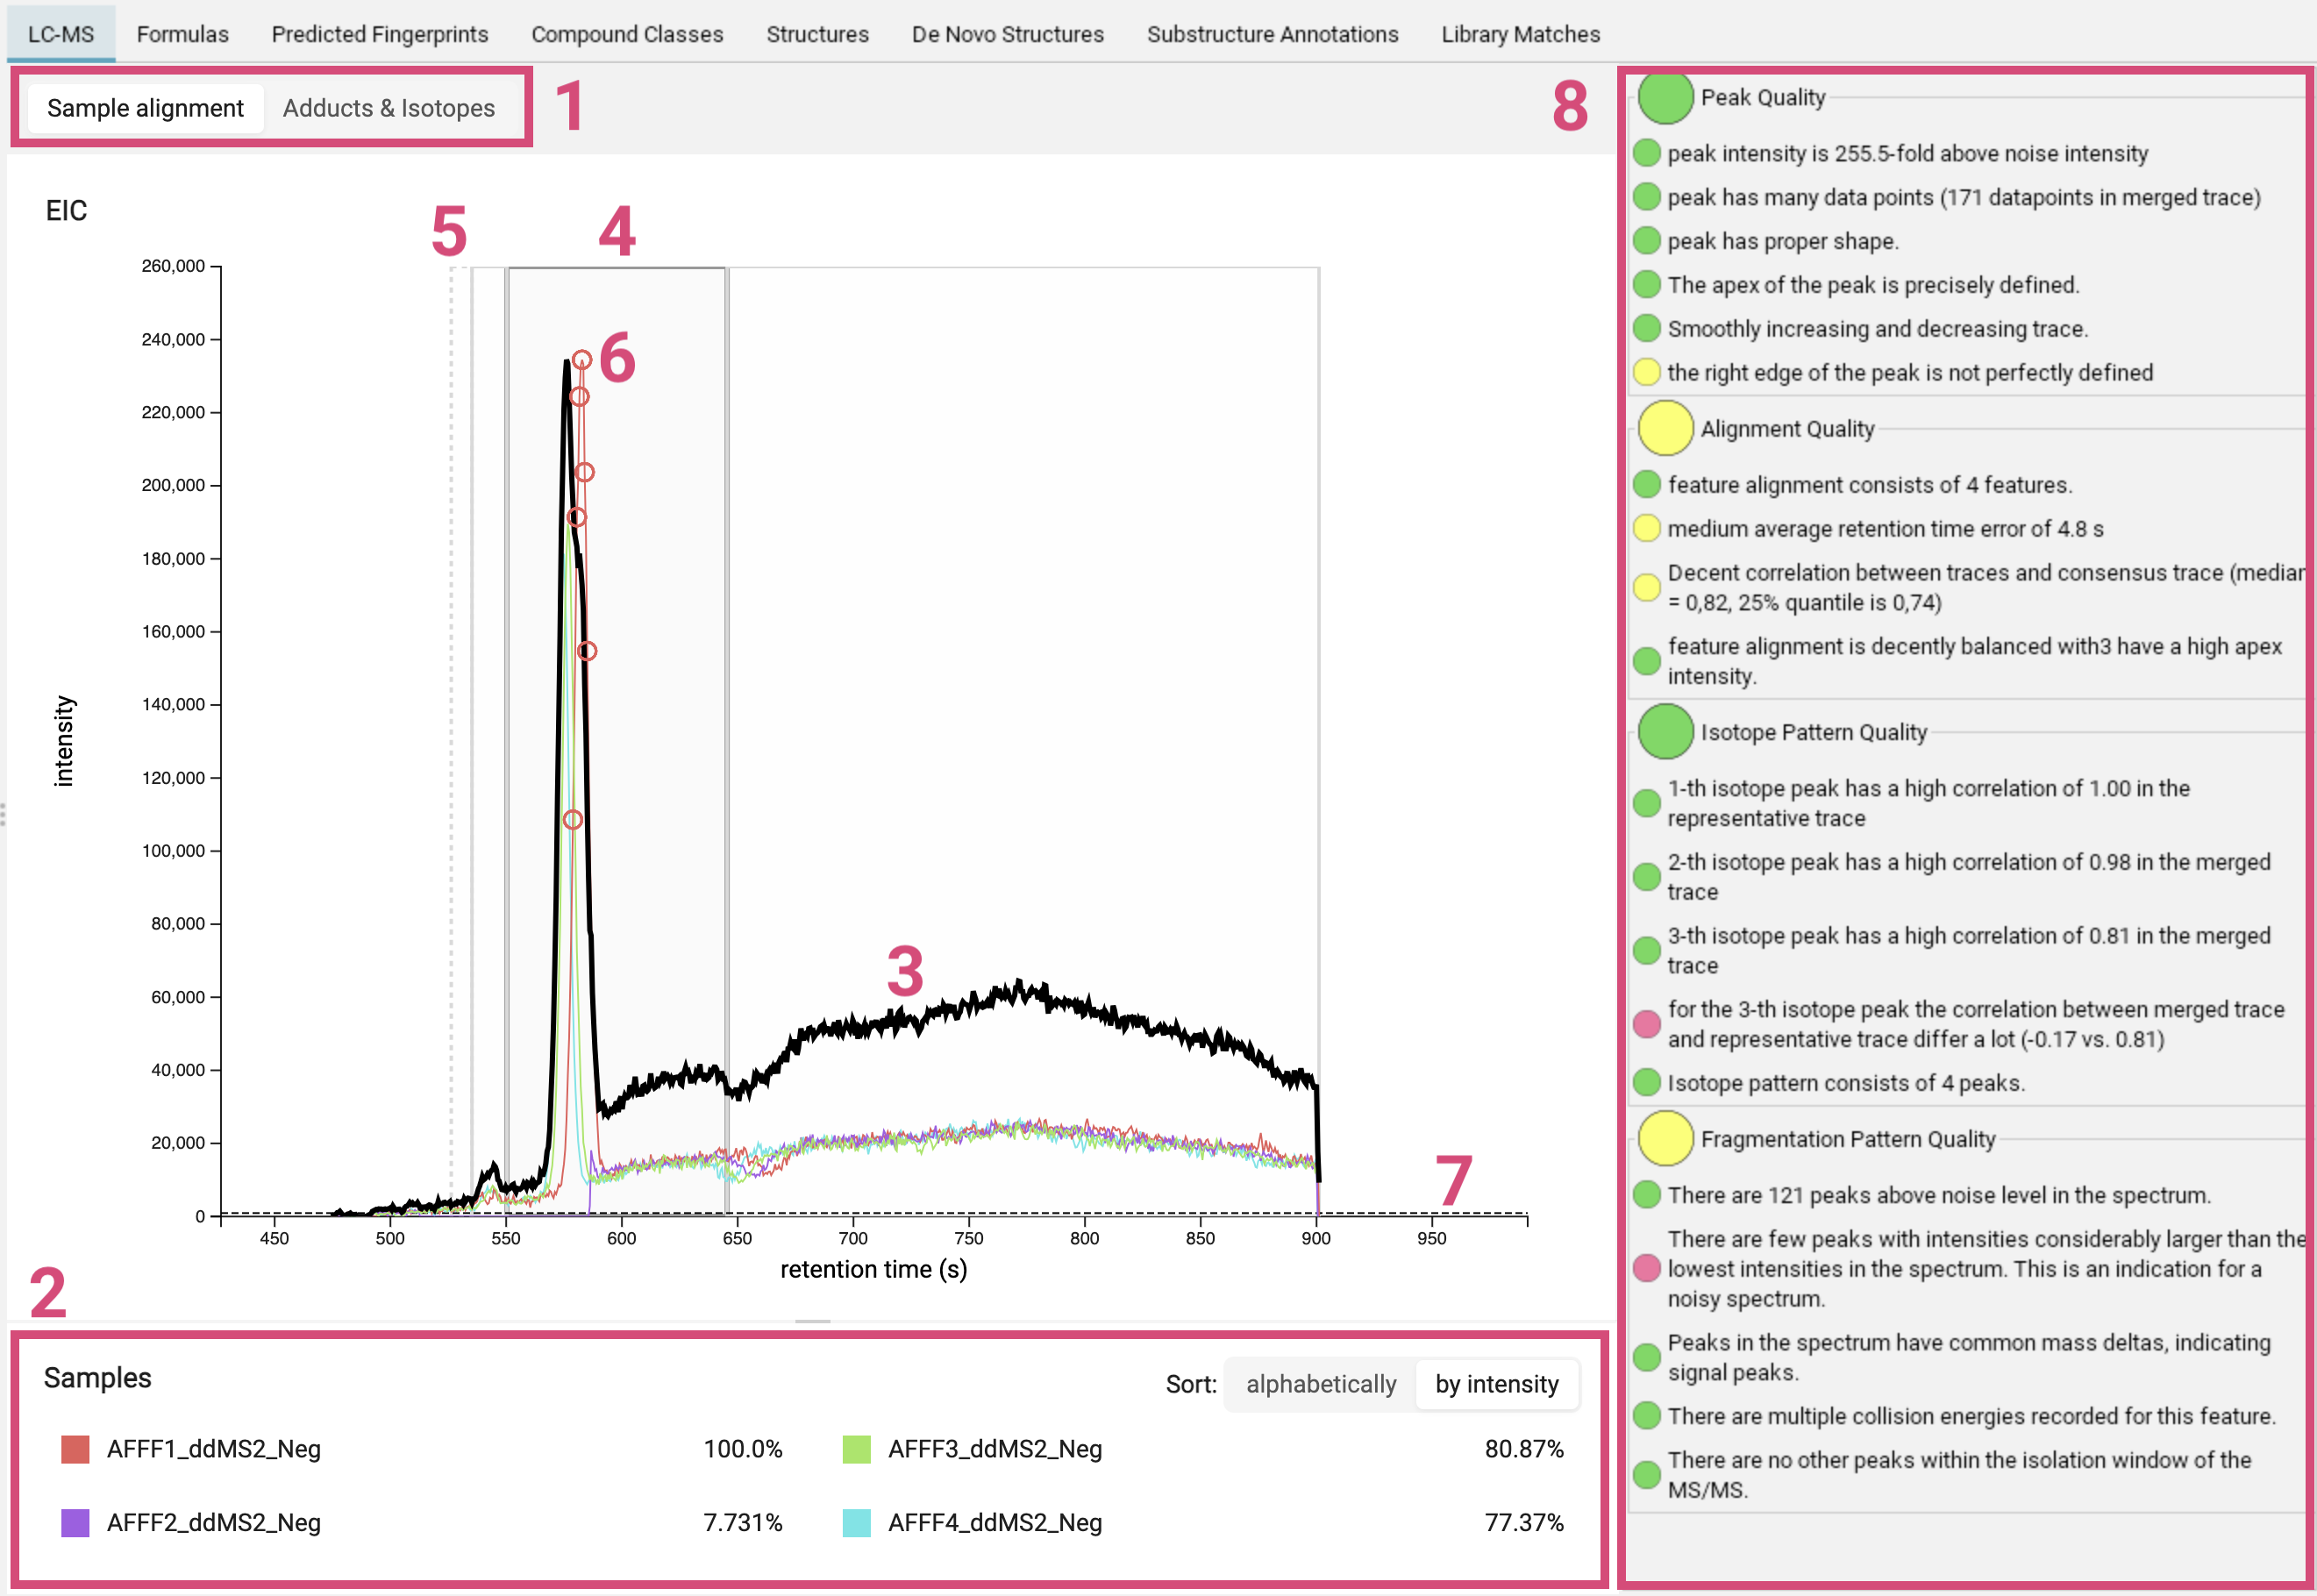Click the 100.0% intensity value
This screenshot has height=1596, width=2317.
[742, 1449]
